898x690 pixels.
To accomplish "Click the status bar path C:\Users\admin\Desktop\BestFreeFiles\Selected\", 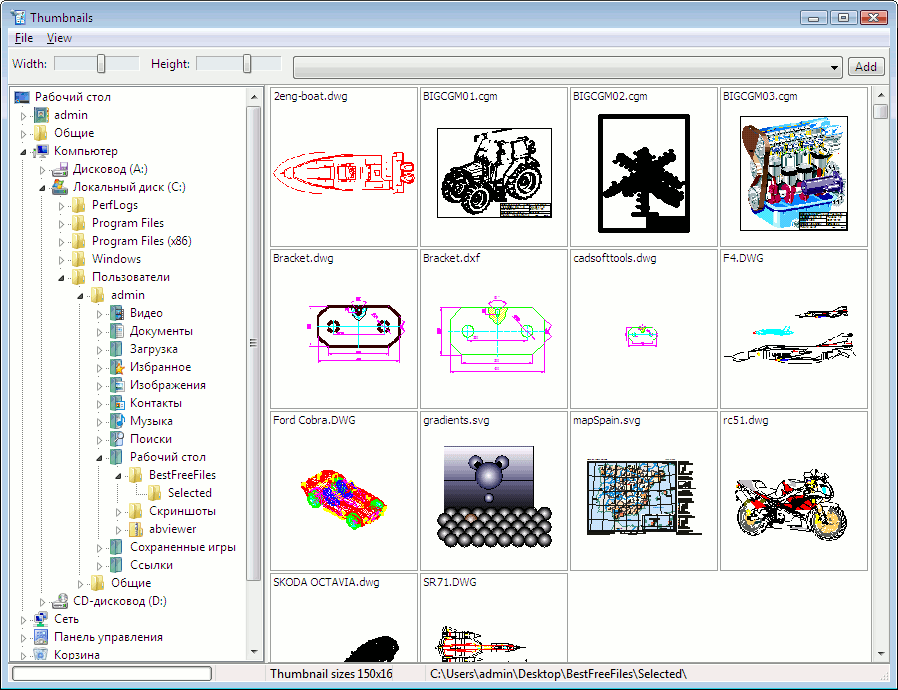I will click(x=558, y=674).
